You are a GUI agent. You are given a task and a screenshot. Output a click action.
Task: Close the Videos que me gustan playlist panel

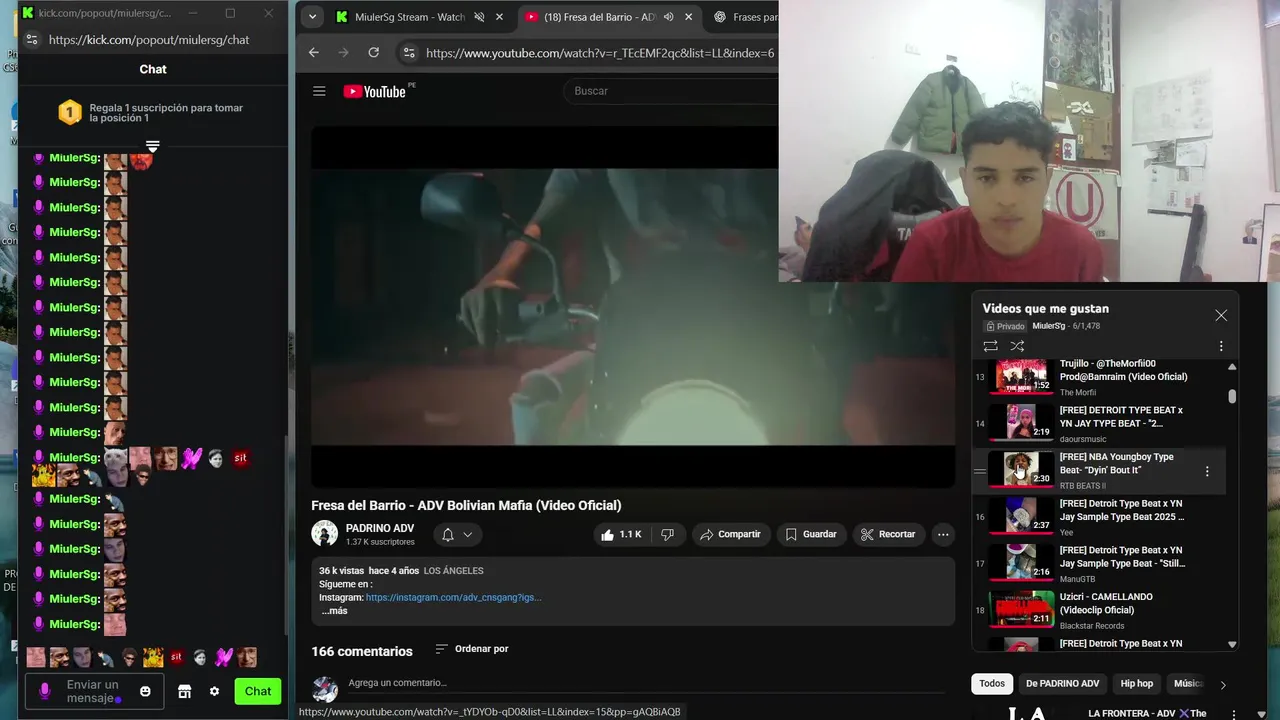(1221, 315)
